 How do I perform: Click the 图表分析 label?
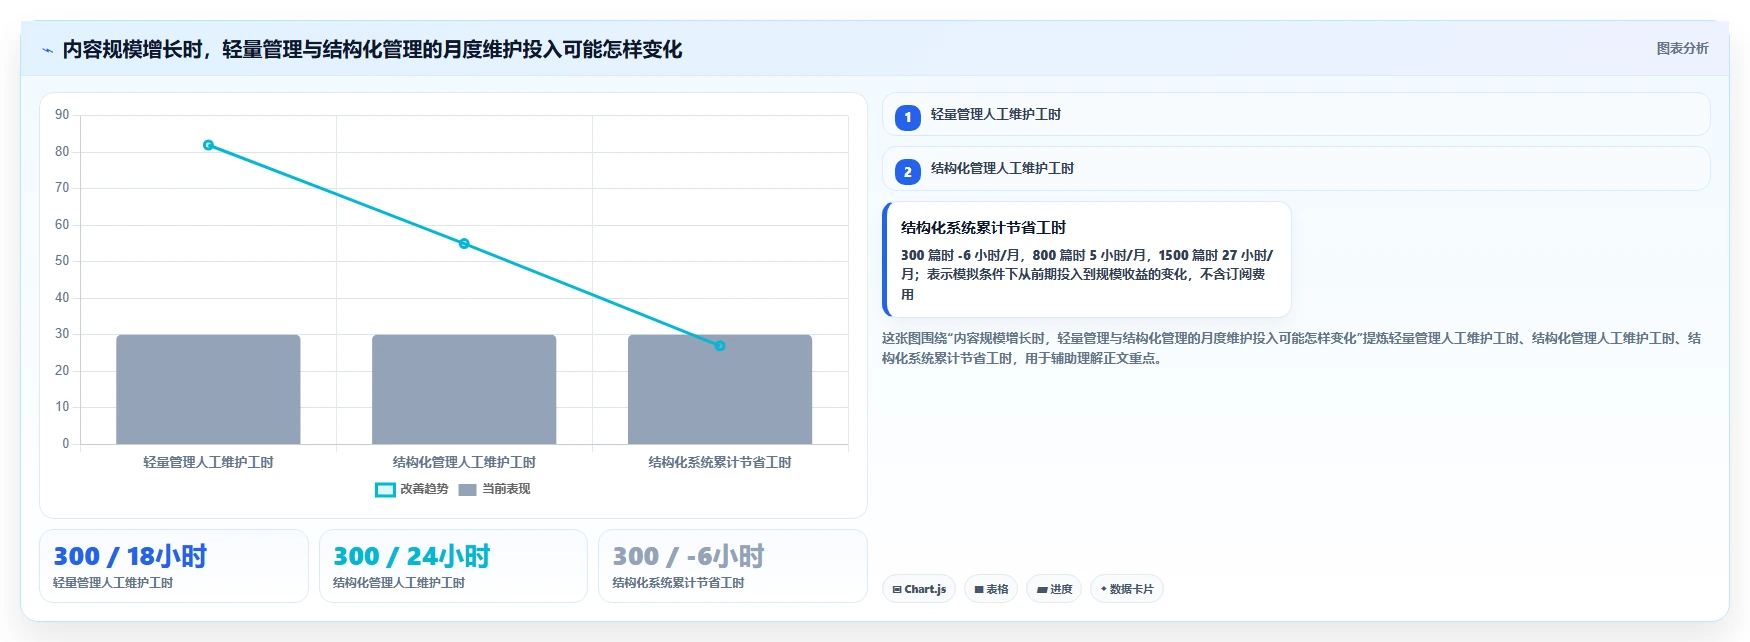click(1682, 48)
